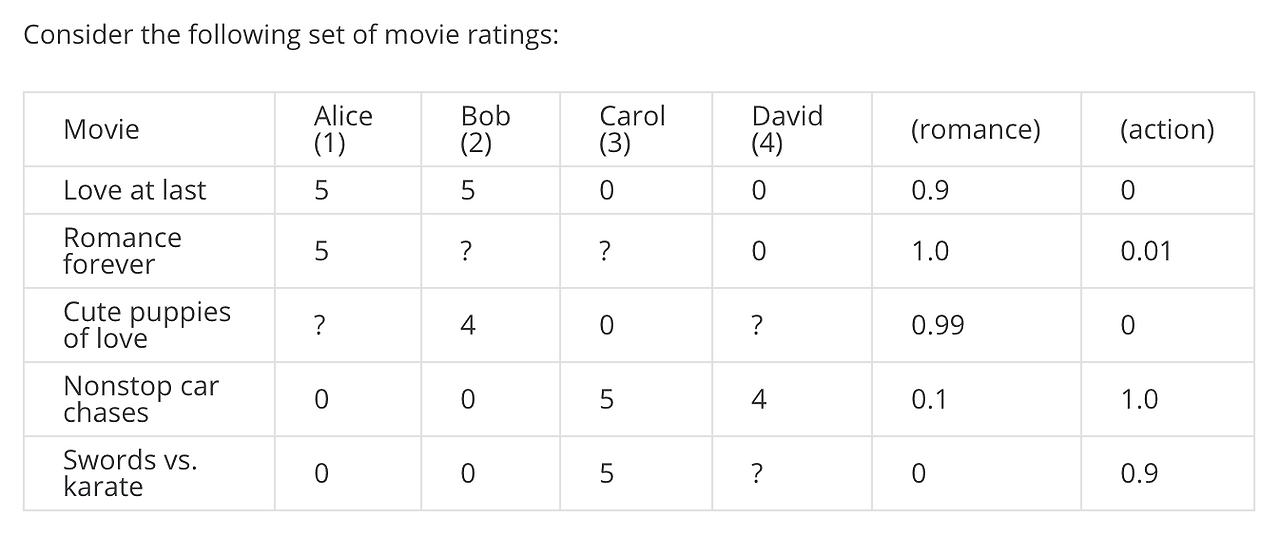
Task: Select David's rating 4 for Nonstop car chases
Action: coord(759,400)
